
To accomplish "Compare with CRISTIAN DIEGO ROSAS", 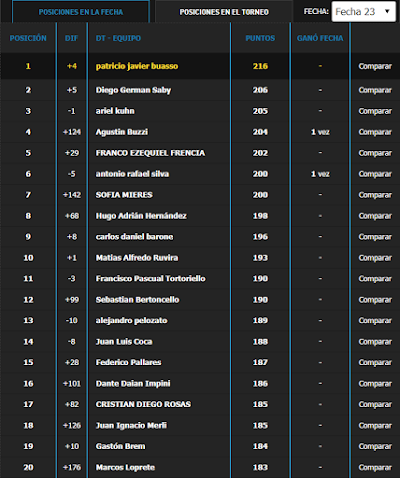I will pos(375,405).
